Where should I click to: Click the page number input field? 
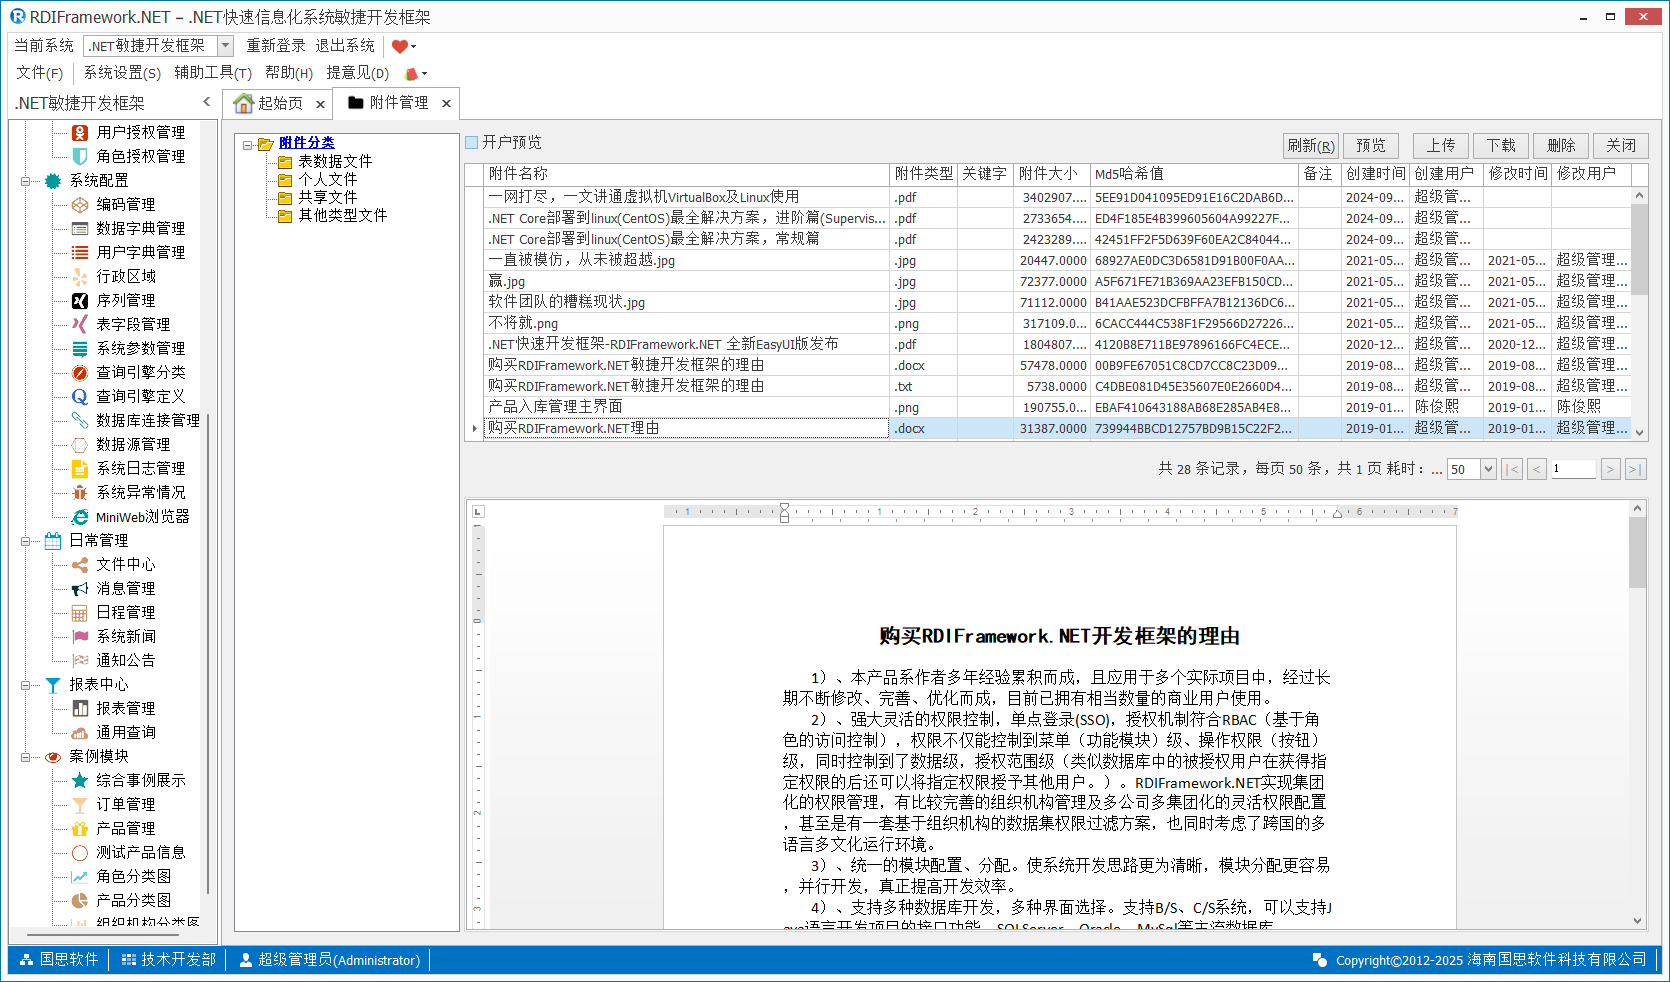point(1573,469)
